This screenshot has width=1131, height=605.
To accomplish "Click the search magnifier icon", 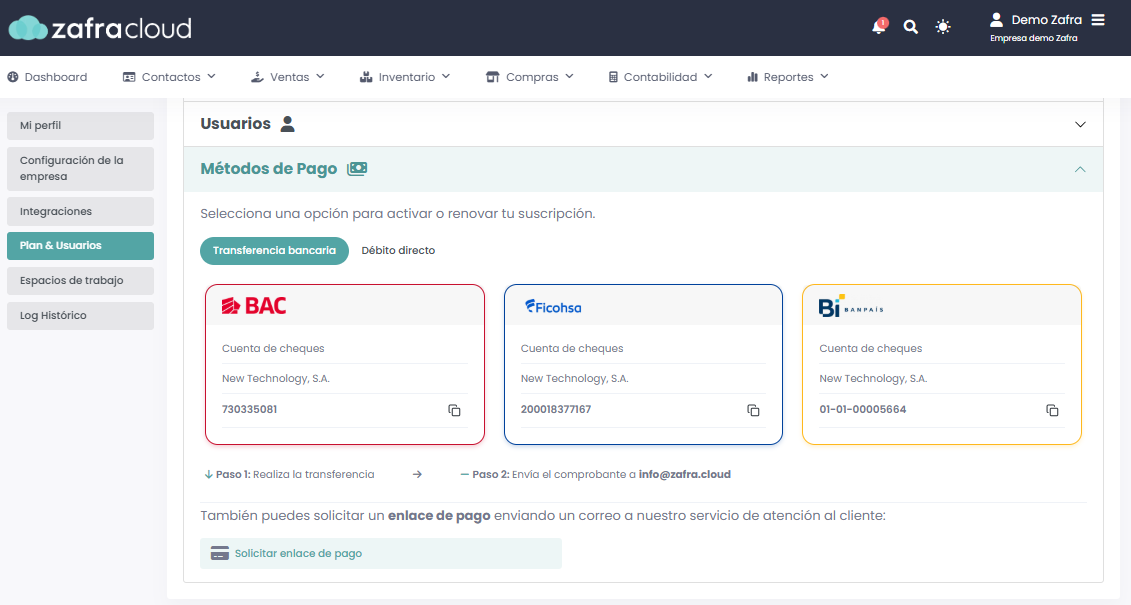I will coord(910,27).
